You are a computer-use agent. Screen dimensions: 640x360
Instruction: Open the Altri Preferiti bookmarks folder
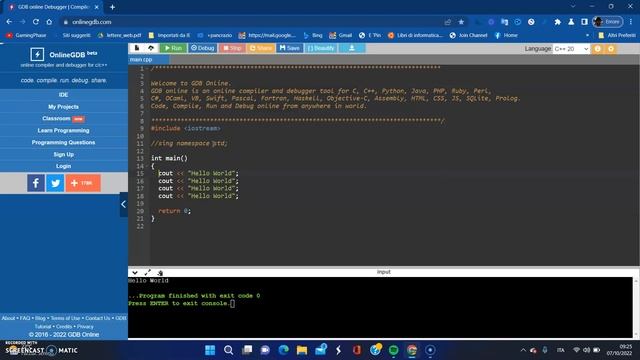tap(617, 36)
